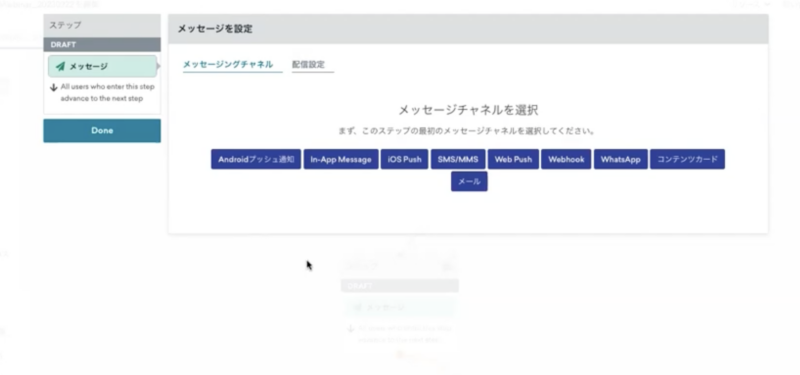Pick the SMS/MMS channel button
The height and width of the screenshot is (375, 800).
(458, 159)
